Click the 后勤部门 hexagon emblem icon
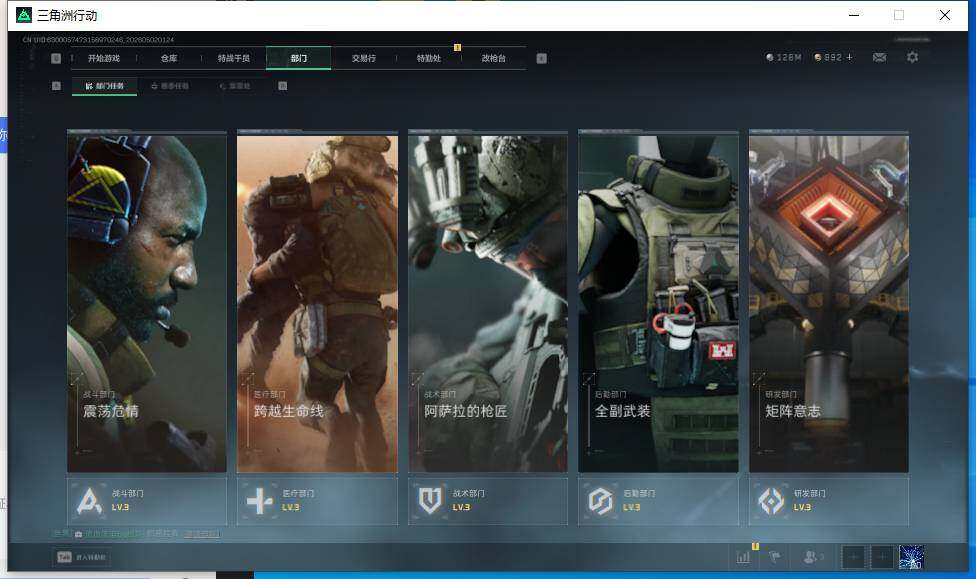The image size is (976, 579). (x=601, y=501)
